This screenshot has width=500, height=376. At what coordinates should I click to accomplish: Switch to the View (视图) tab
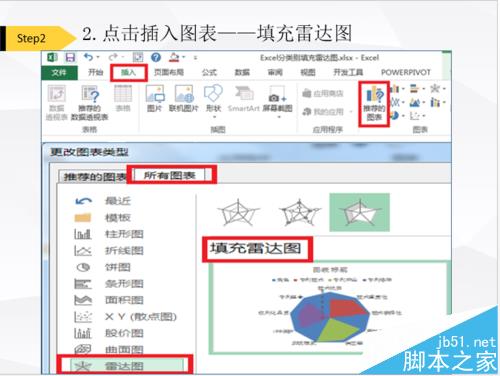308,72
